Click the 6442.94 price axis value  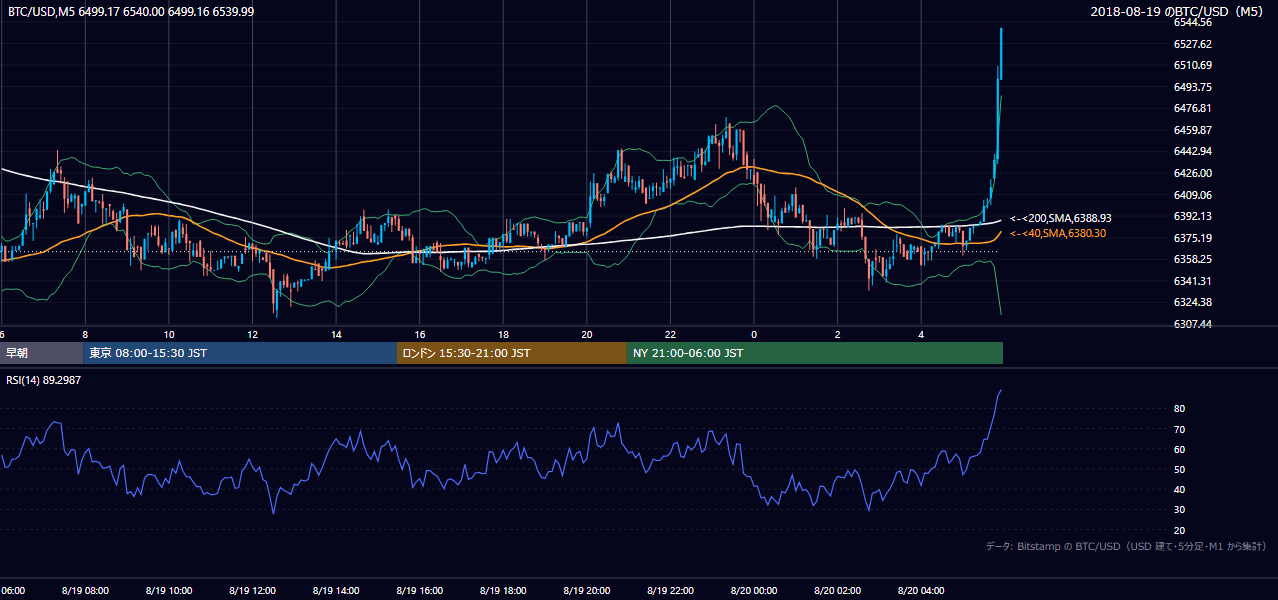(1193, 151)
